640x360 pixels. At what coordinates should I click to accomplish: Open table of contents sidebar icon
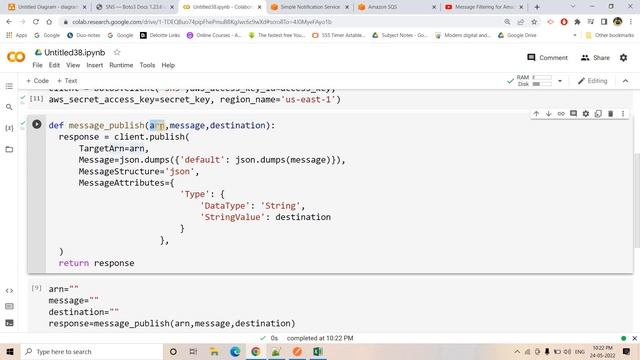(9, 86)
